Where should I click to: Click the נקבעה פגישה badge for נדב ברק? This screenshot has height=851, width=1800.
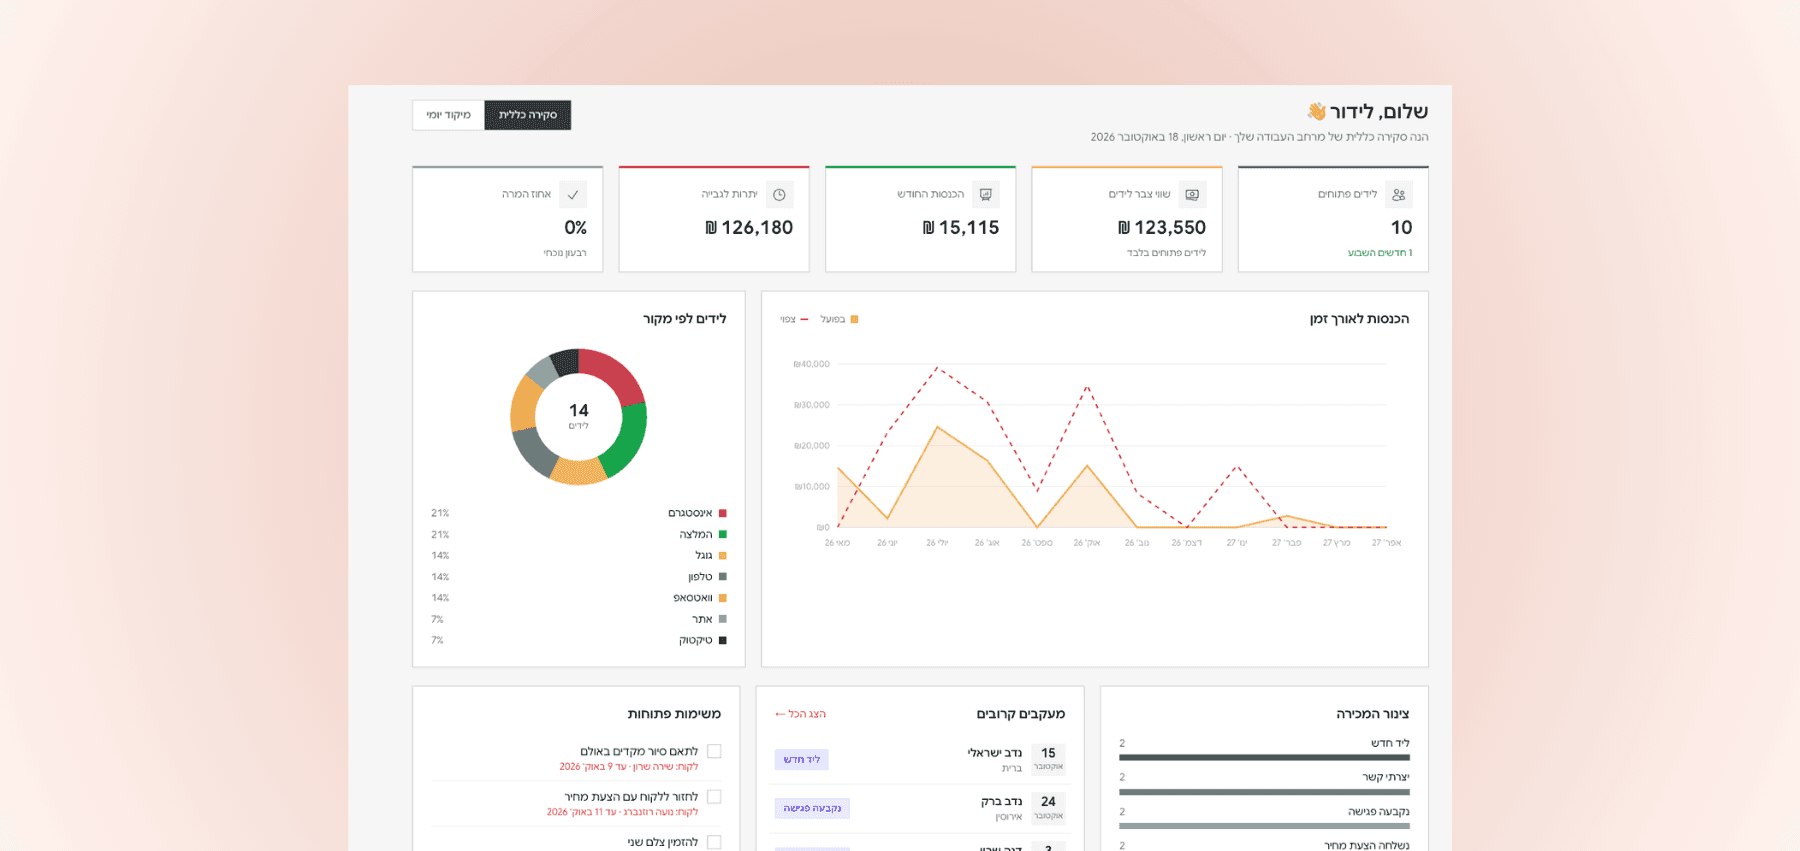point(812,808)
